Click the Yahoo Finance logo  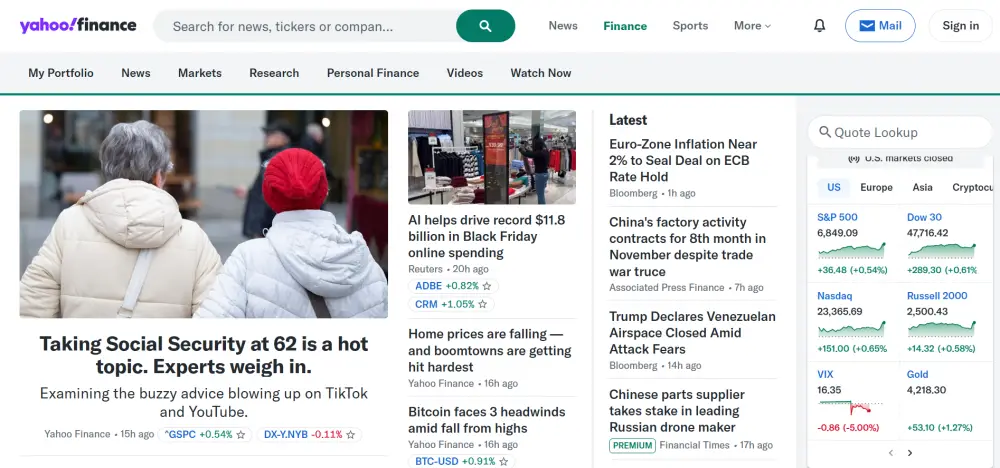78,26
